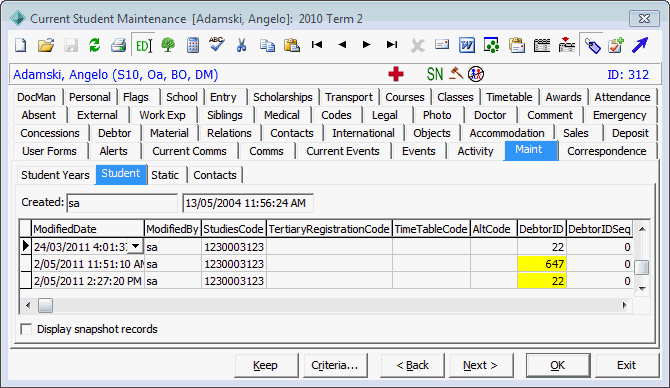
Task: Click the family circle icon
Action: (x=476, y=74)
